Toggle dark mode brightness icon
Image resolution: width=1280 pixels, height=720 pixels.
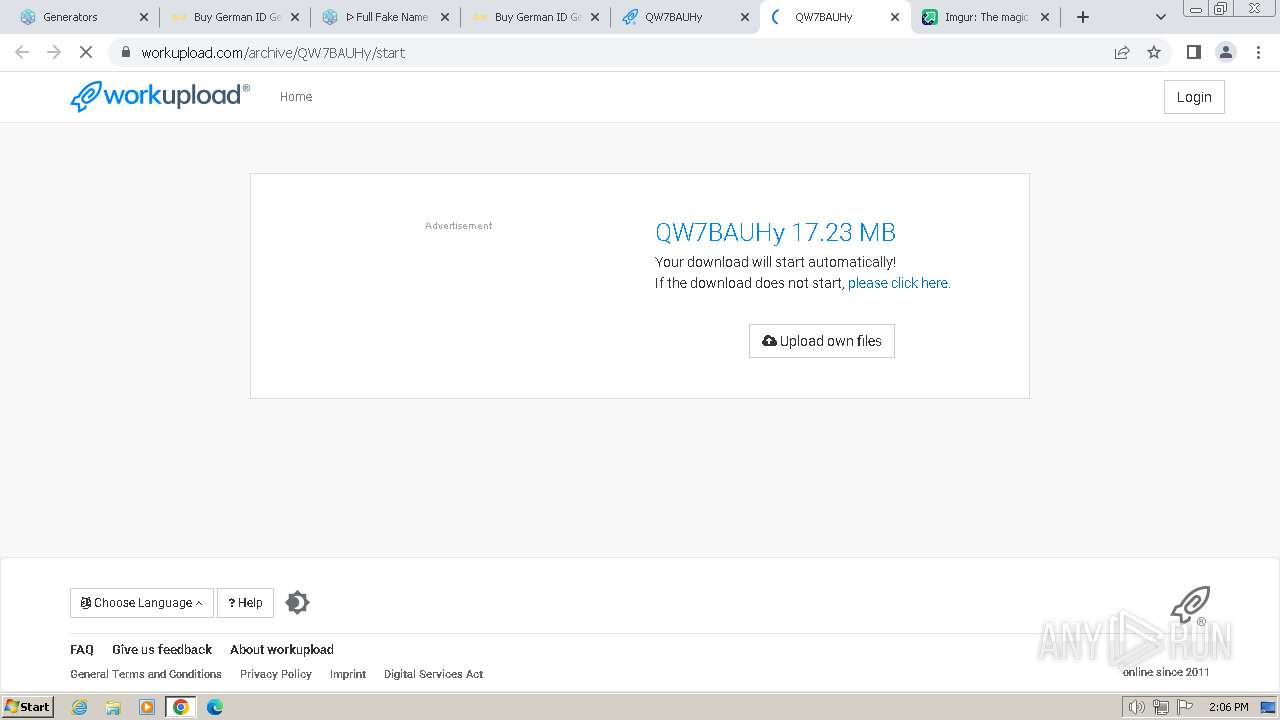coord(297,602)
